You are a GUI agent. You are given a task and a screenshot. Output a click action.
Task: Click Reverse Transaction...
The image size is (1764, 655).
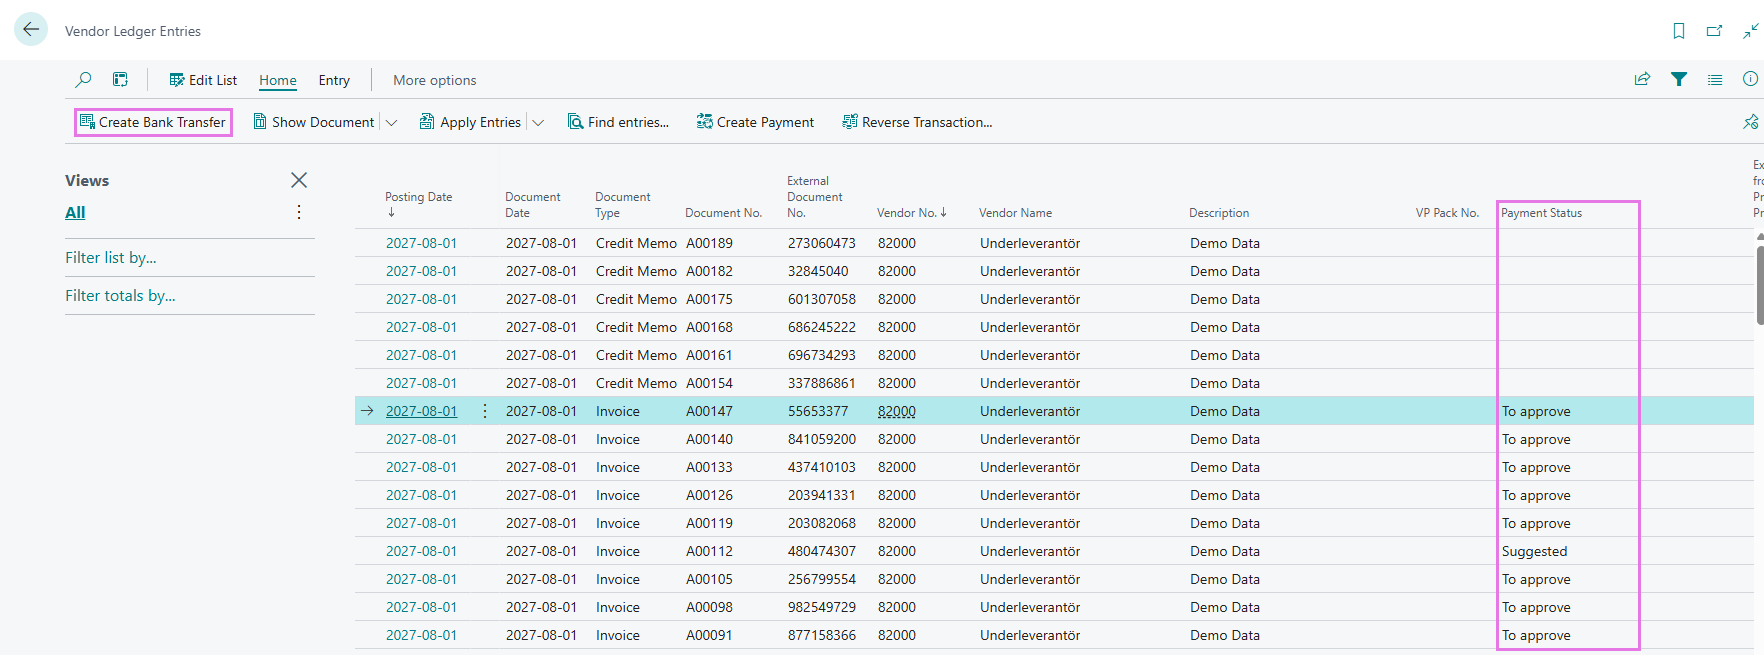click(917, 122)
